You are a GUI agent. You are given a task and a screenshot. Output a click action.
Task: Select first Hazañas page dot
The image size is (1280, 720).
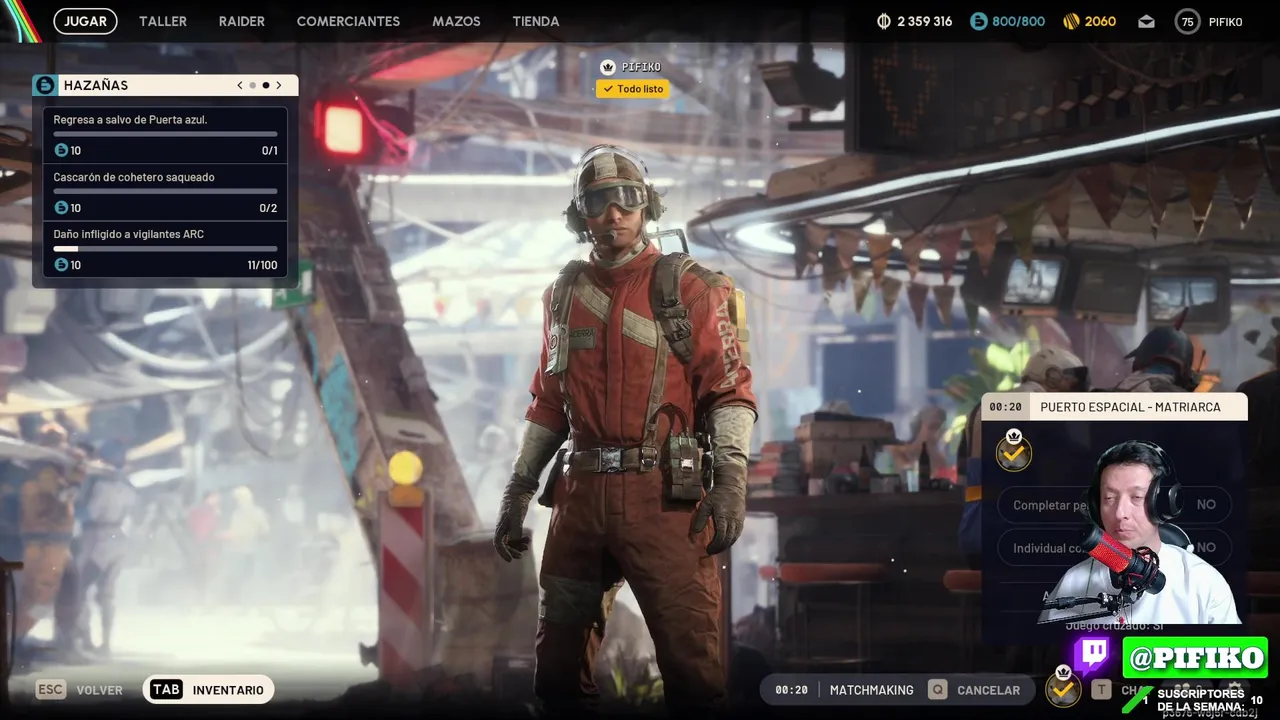coord(252,85)
